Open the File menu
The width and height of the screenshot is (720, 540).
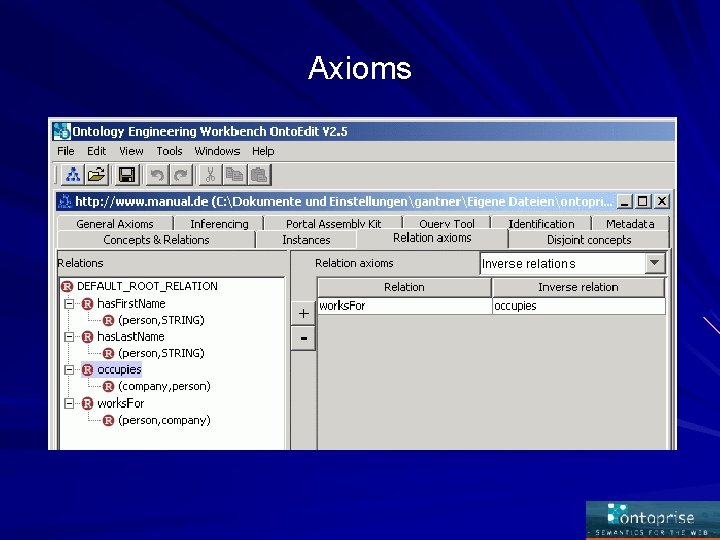[x=66, y=151]
